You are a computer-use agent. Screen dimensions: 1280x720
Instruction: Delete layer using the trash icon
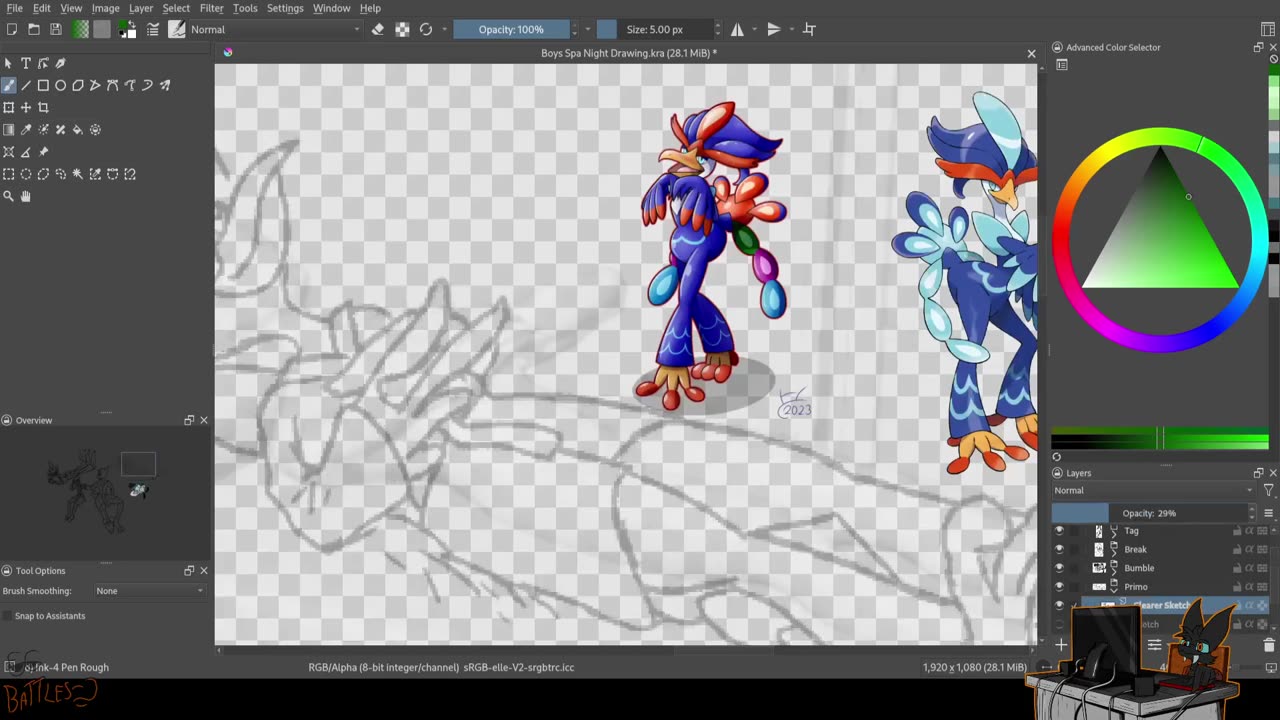coord(1269,646)
